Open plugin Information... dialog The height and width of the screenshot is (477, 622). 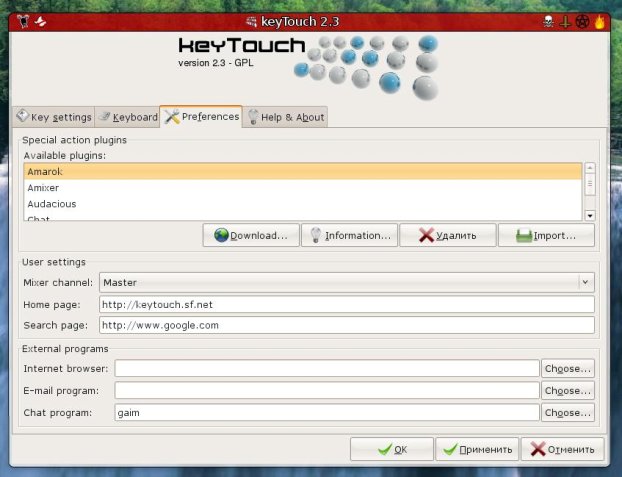pyautogui.click(x=349, y=235)
